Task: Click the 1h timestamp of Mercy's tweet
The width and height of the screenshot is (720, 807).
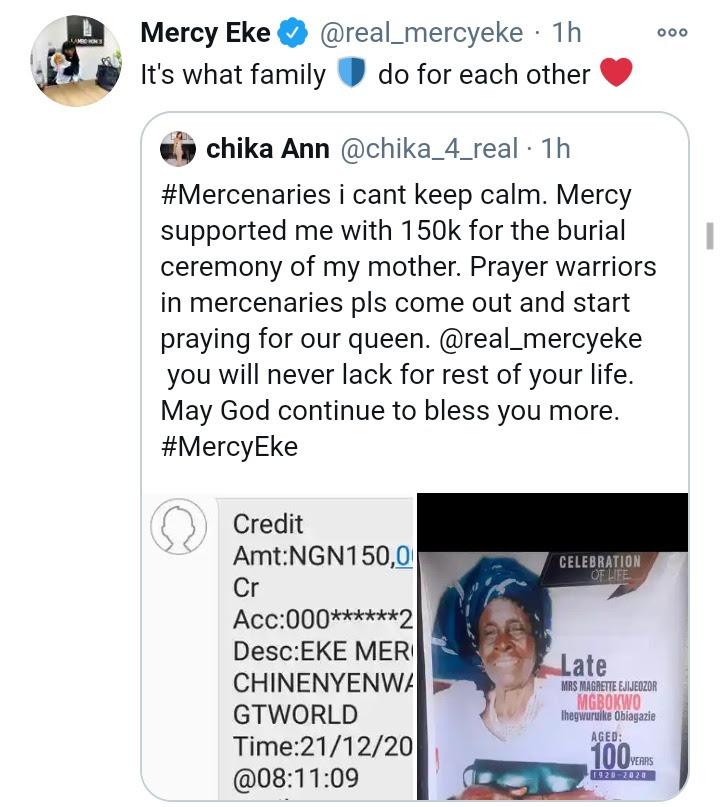Action: [x=566, y=33]
